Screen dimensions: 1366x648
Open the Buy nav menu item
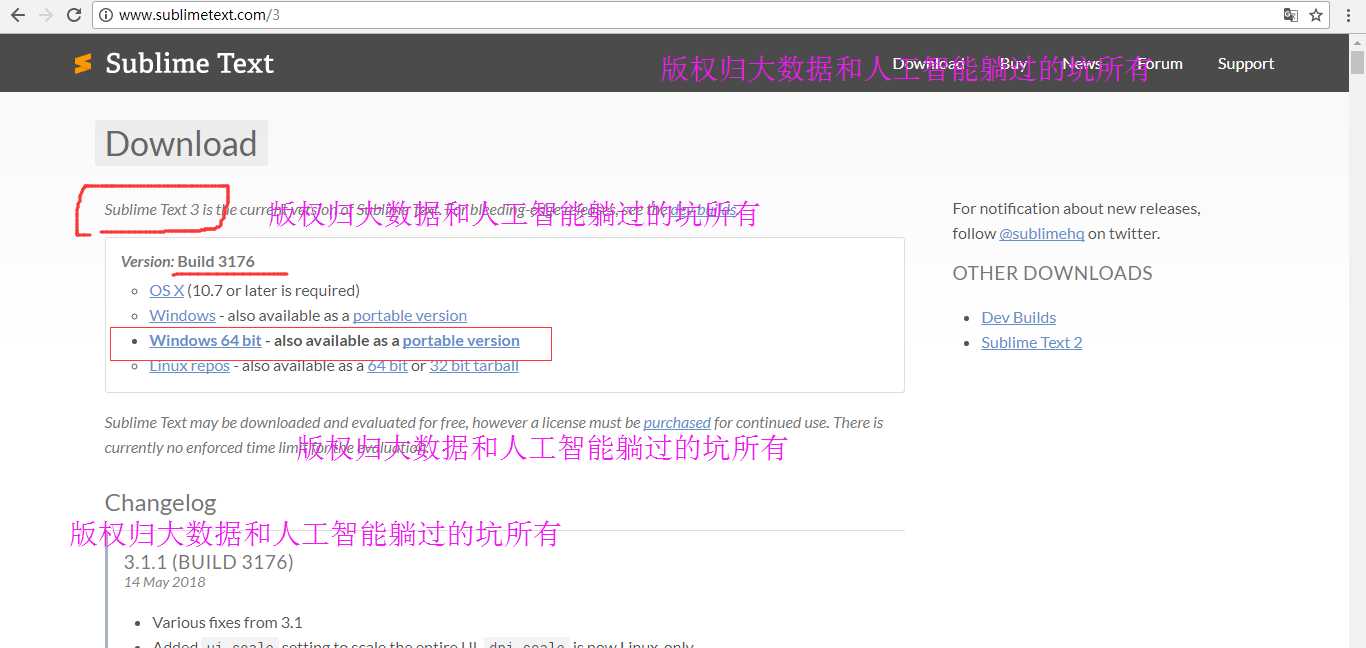coord(1013,63)
